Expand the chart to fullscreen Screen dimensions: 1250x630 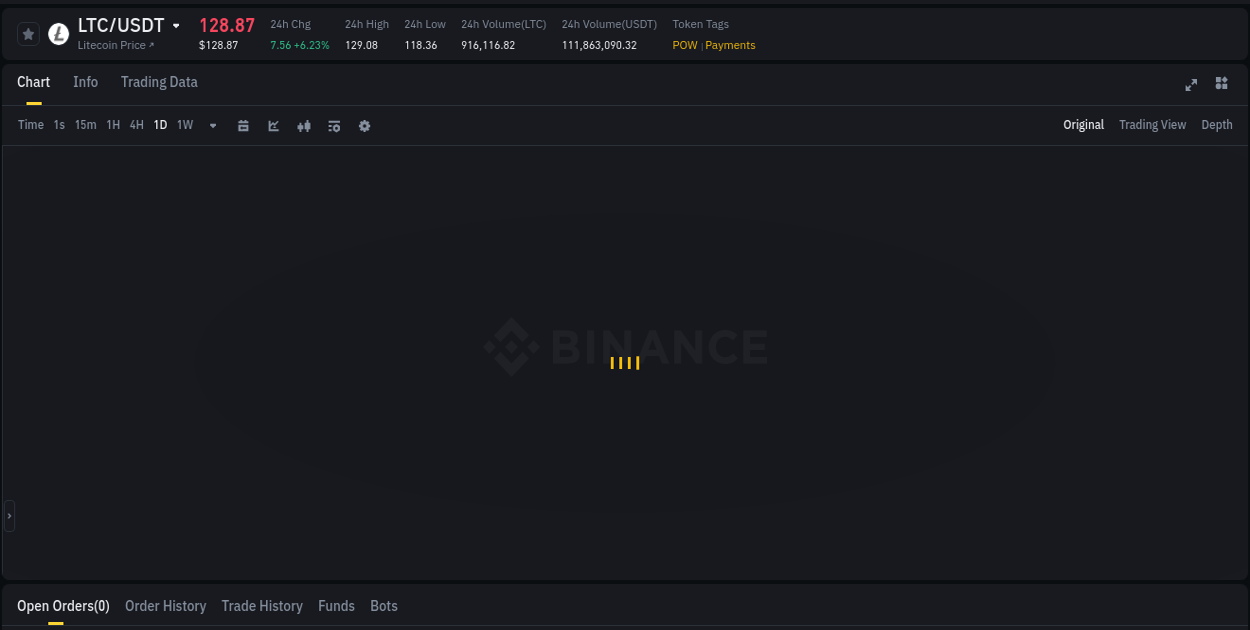[x=1191, y=84]
